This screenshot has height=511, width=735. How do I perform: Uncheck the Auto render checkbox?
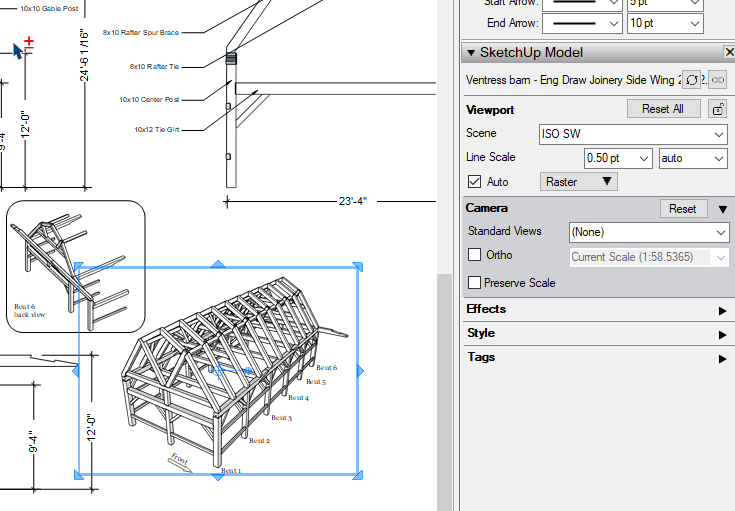474,181
